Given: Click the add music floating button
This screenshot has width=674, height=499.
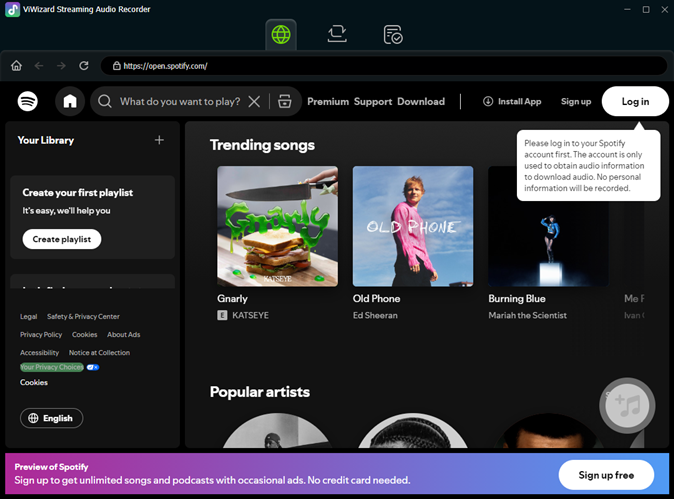Looking at the screenshot, I should point(627,405).
